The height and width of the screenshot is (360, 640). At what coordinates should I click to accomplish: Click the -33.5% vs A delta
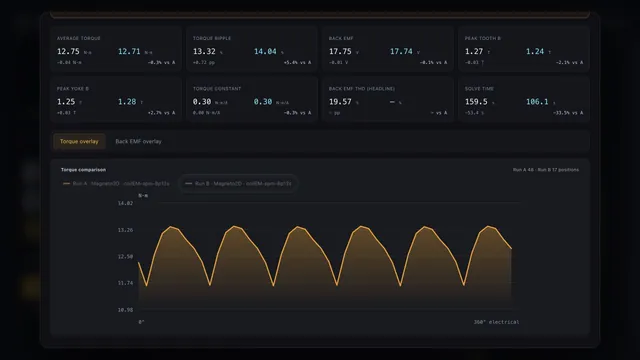tap(568, 113)
